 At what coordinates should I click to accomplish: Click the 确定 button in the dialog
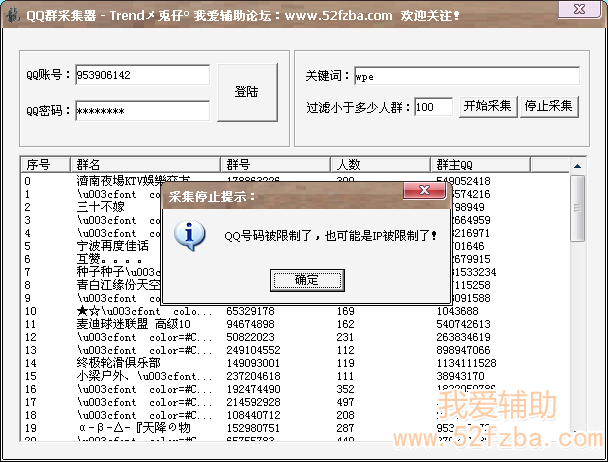point(307,280)
